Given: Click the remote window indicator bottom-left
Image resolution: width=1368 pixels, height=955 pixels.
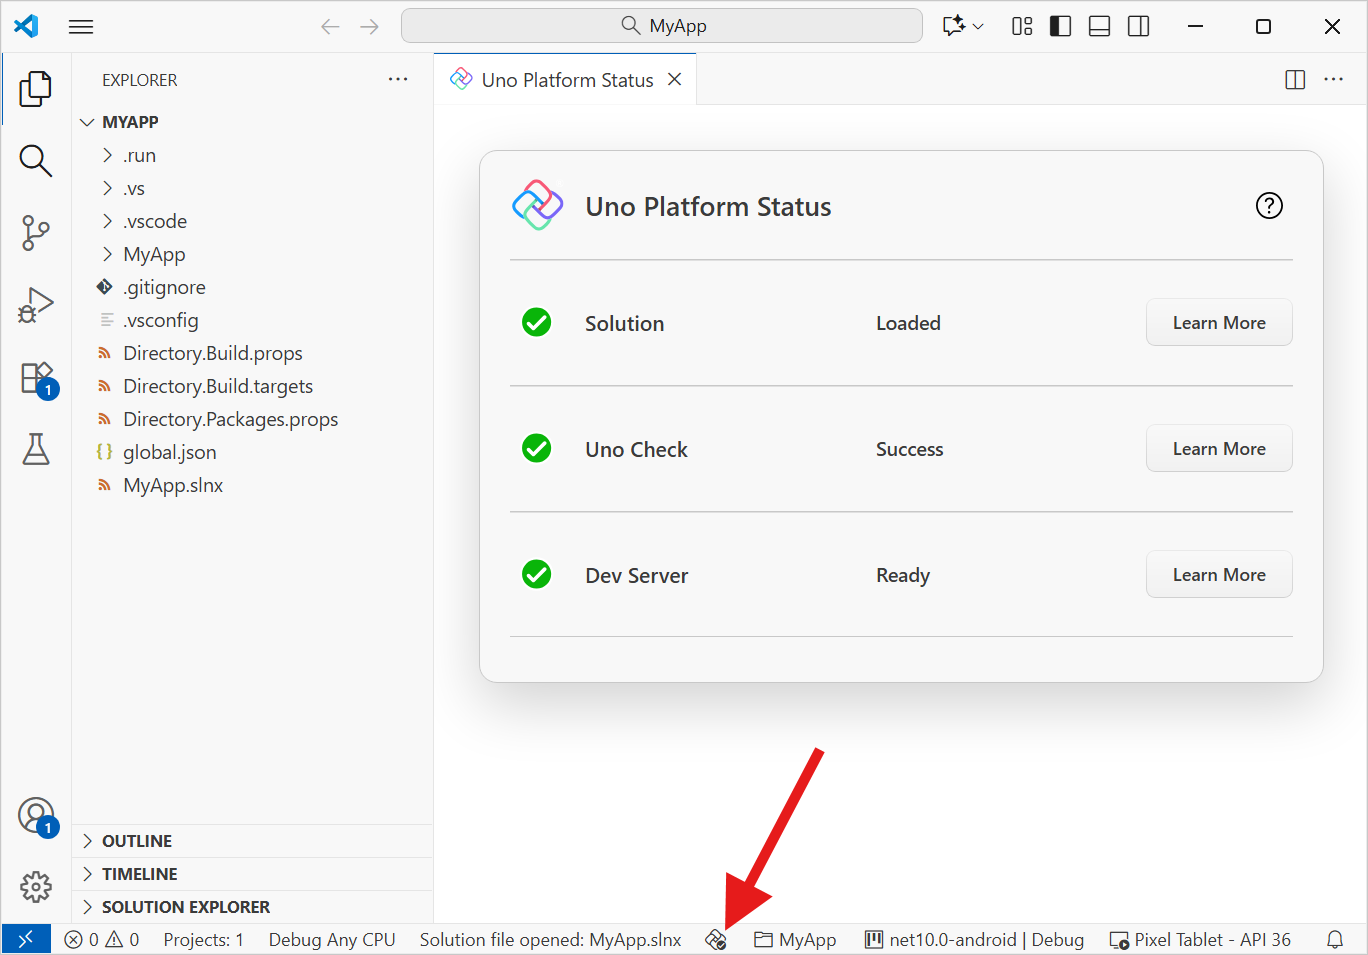Looking at the screenshot, I should (26, 938).
